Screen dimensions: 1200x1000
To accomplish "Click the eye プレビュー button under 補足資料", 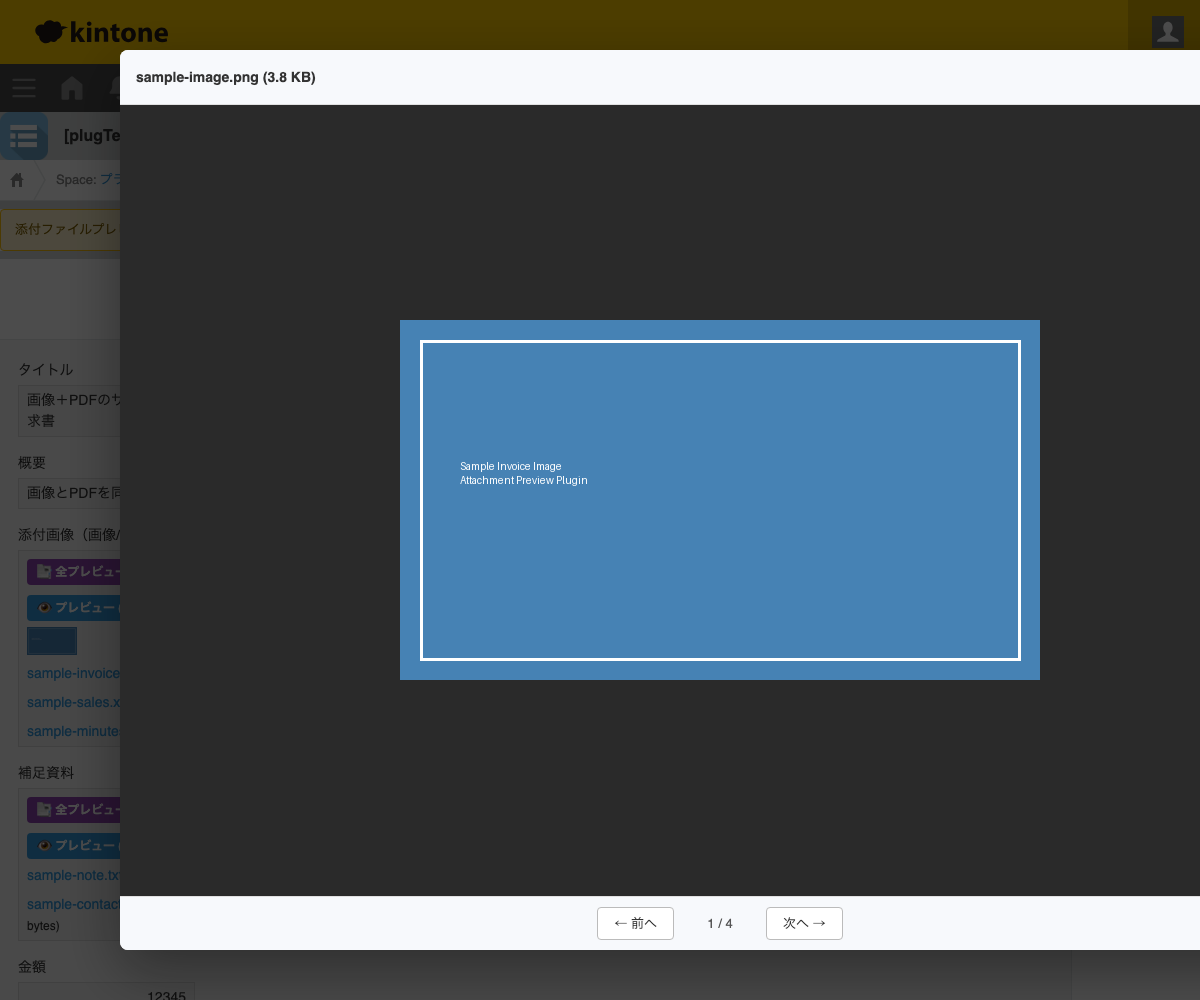I will pos(75,846).
